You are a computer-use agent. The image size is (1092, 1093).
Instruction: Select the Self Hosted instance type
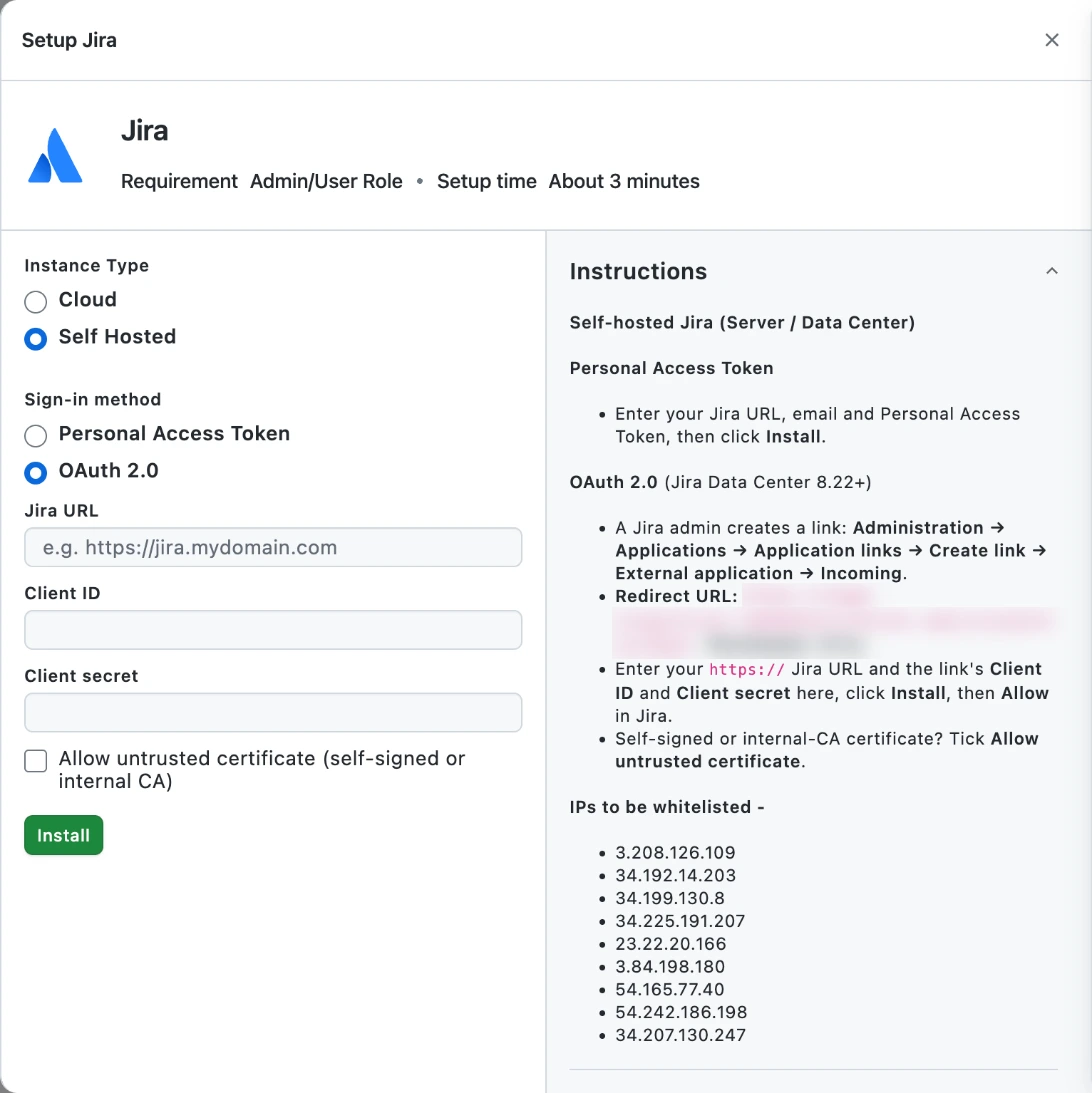point(36,338)
